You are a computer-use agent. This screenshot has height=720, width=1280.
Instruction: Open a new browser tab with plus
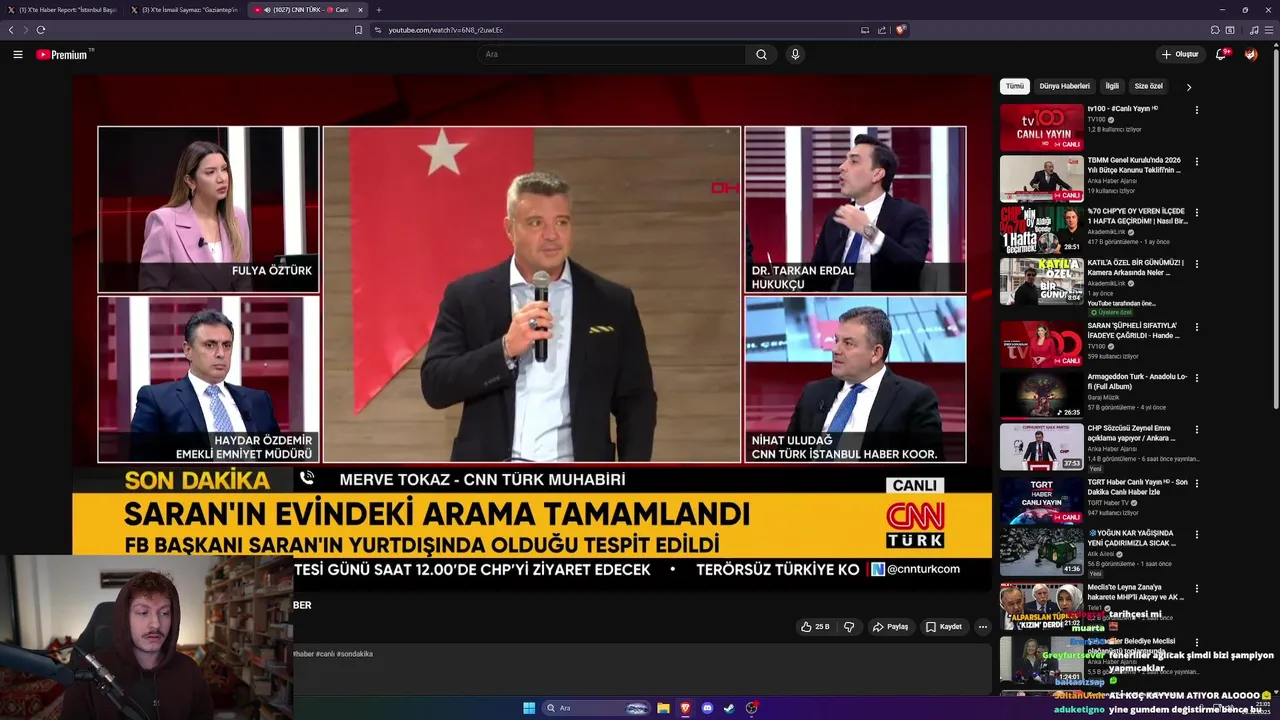click(x=378, y=10)
